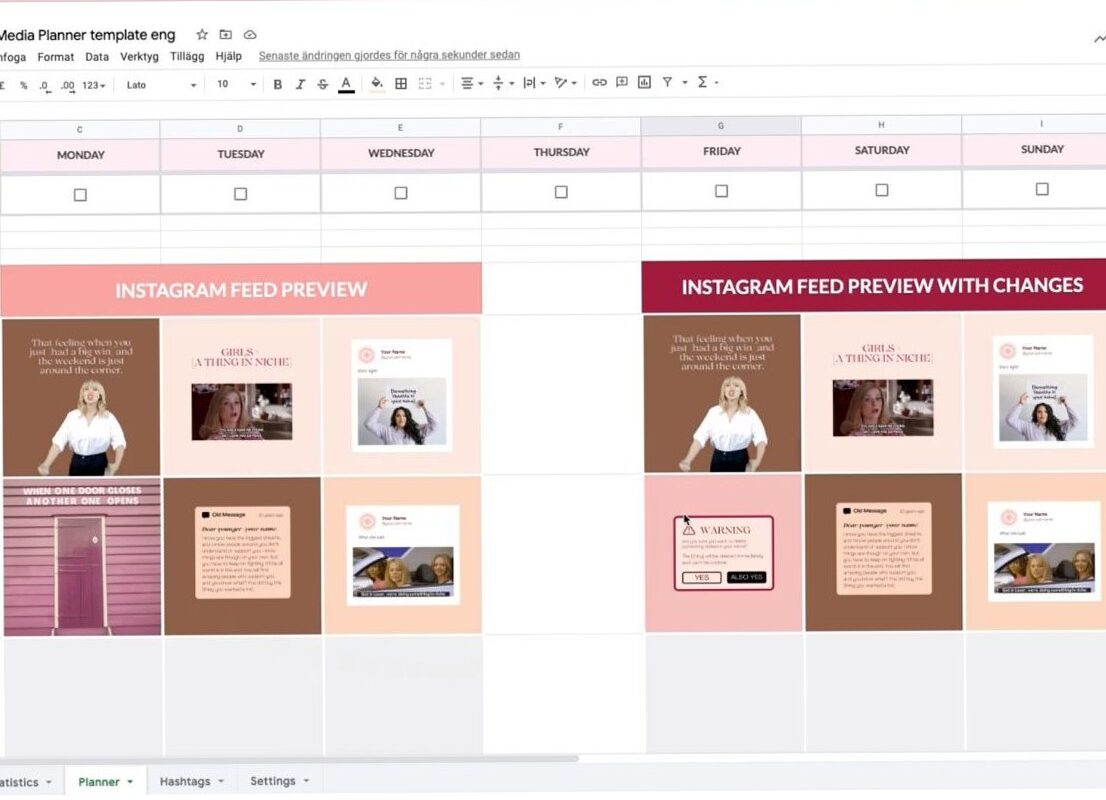The image size is (1106, 800).
Task: Switch to the Hashtags sheet tab
Action: pos(188,780)
